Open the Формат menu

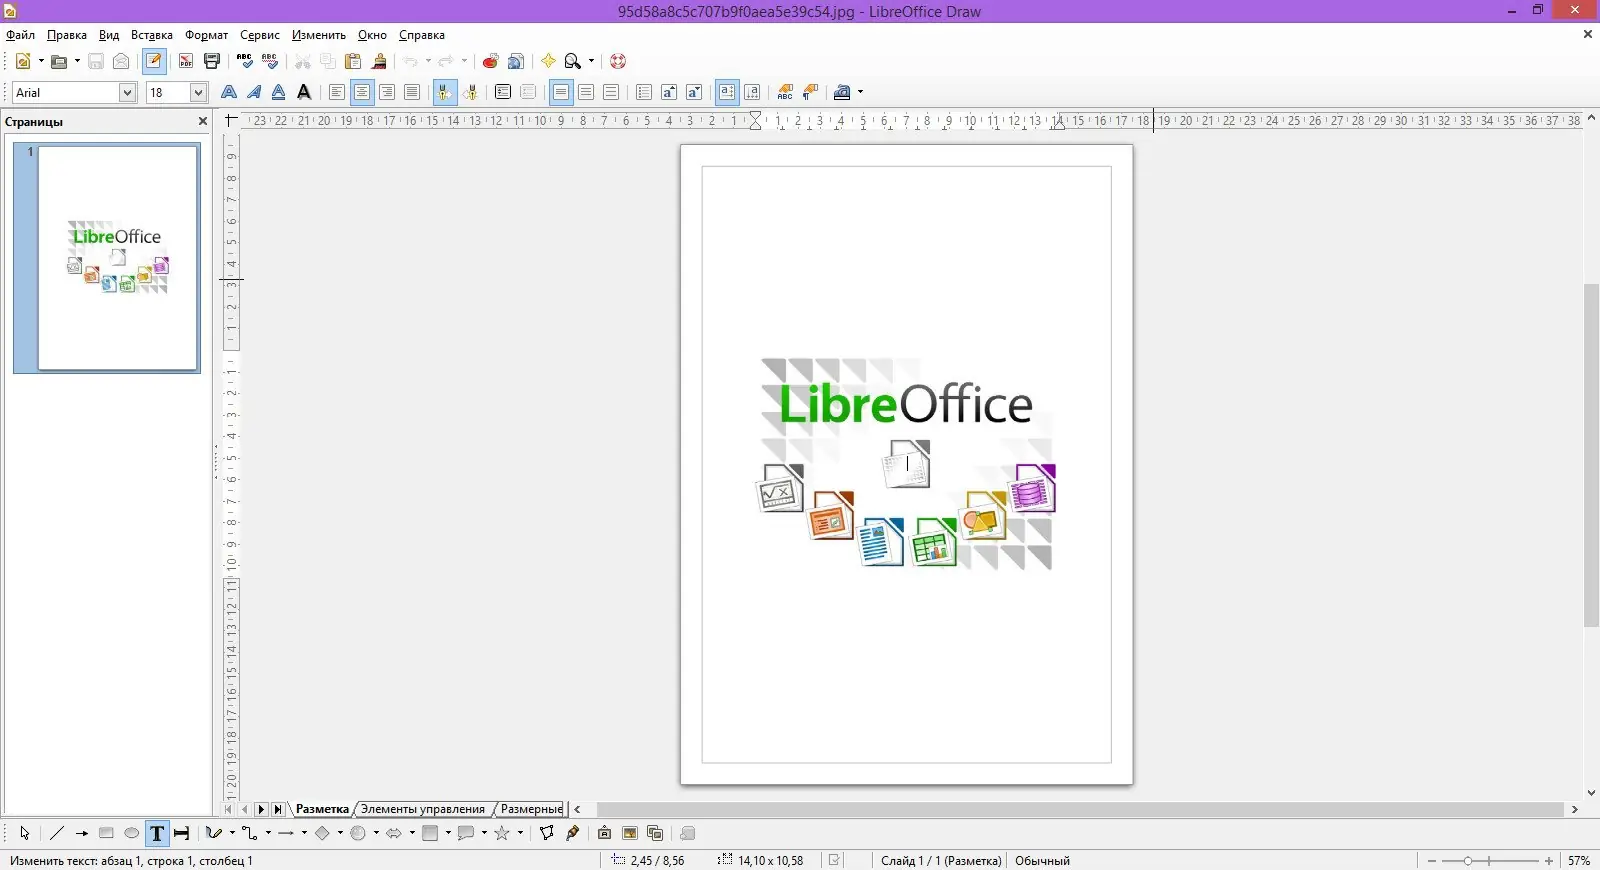206,35
